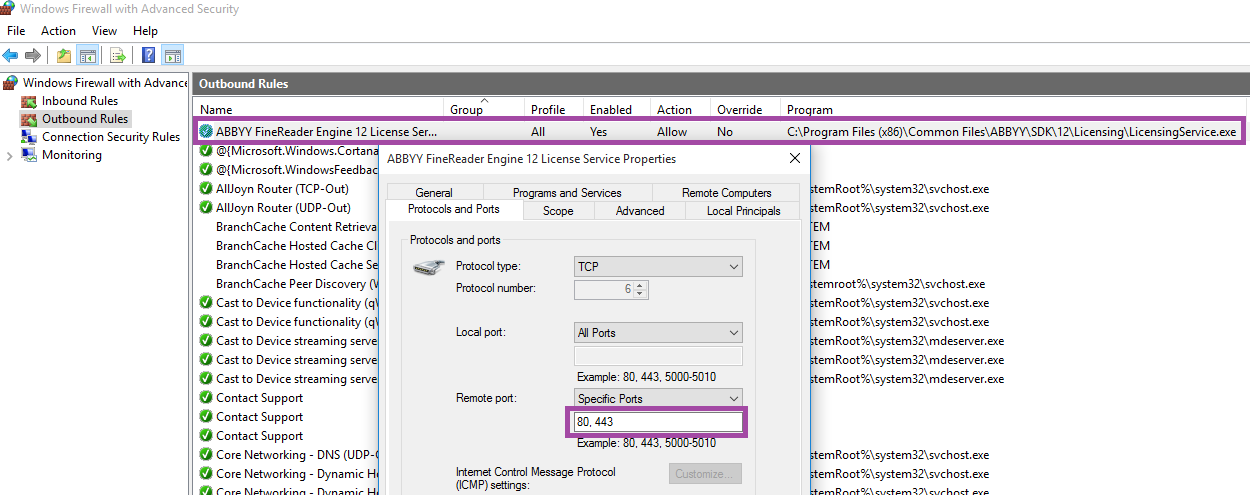Viewport: 1250px width, 495px height.
Task: Click the Forward arrow toolbar icon
Action: [33, 55]
